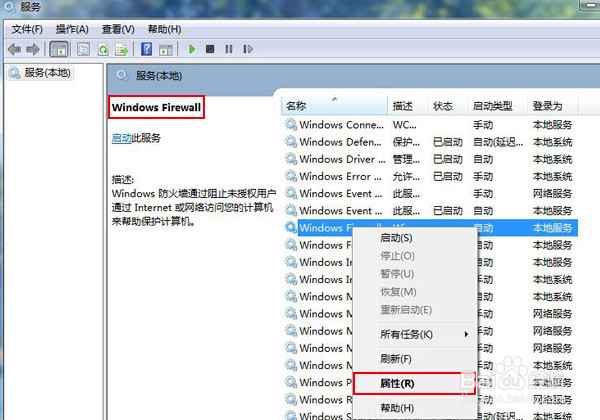
Task: Click the Export list toolbar icon
Action: pyautogui.click(x=122, y=49)
